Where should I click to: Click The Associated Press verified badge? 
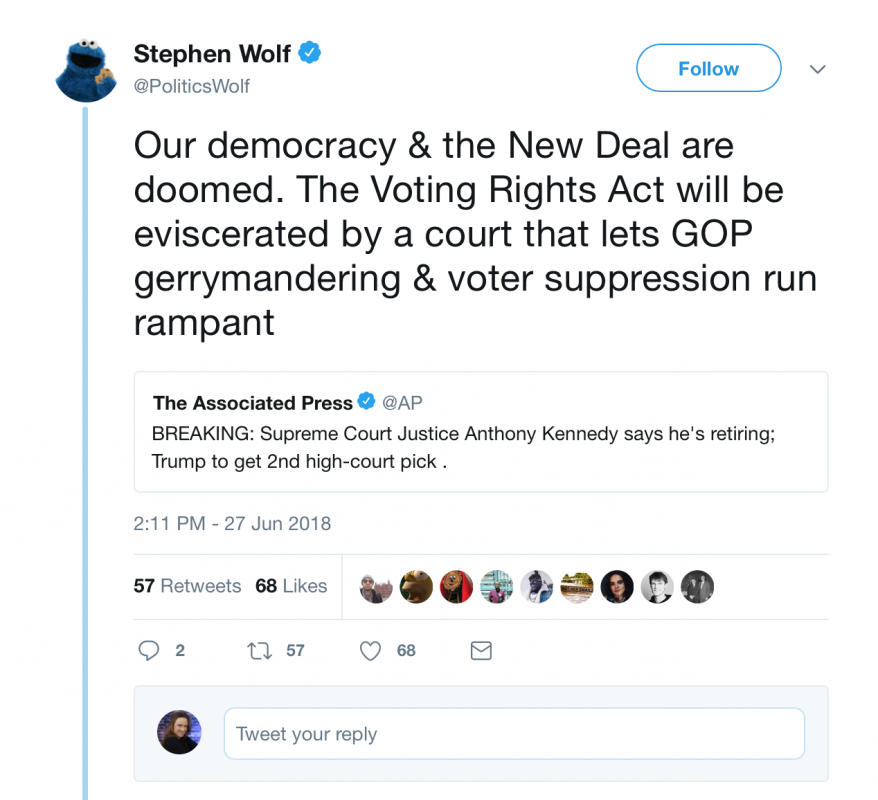click(366, 403)
